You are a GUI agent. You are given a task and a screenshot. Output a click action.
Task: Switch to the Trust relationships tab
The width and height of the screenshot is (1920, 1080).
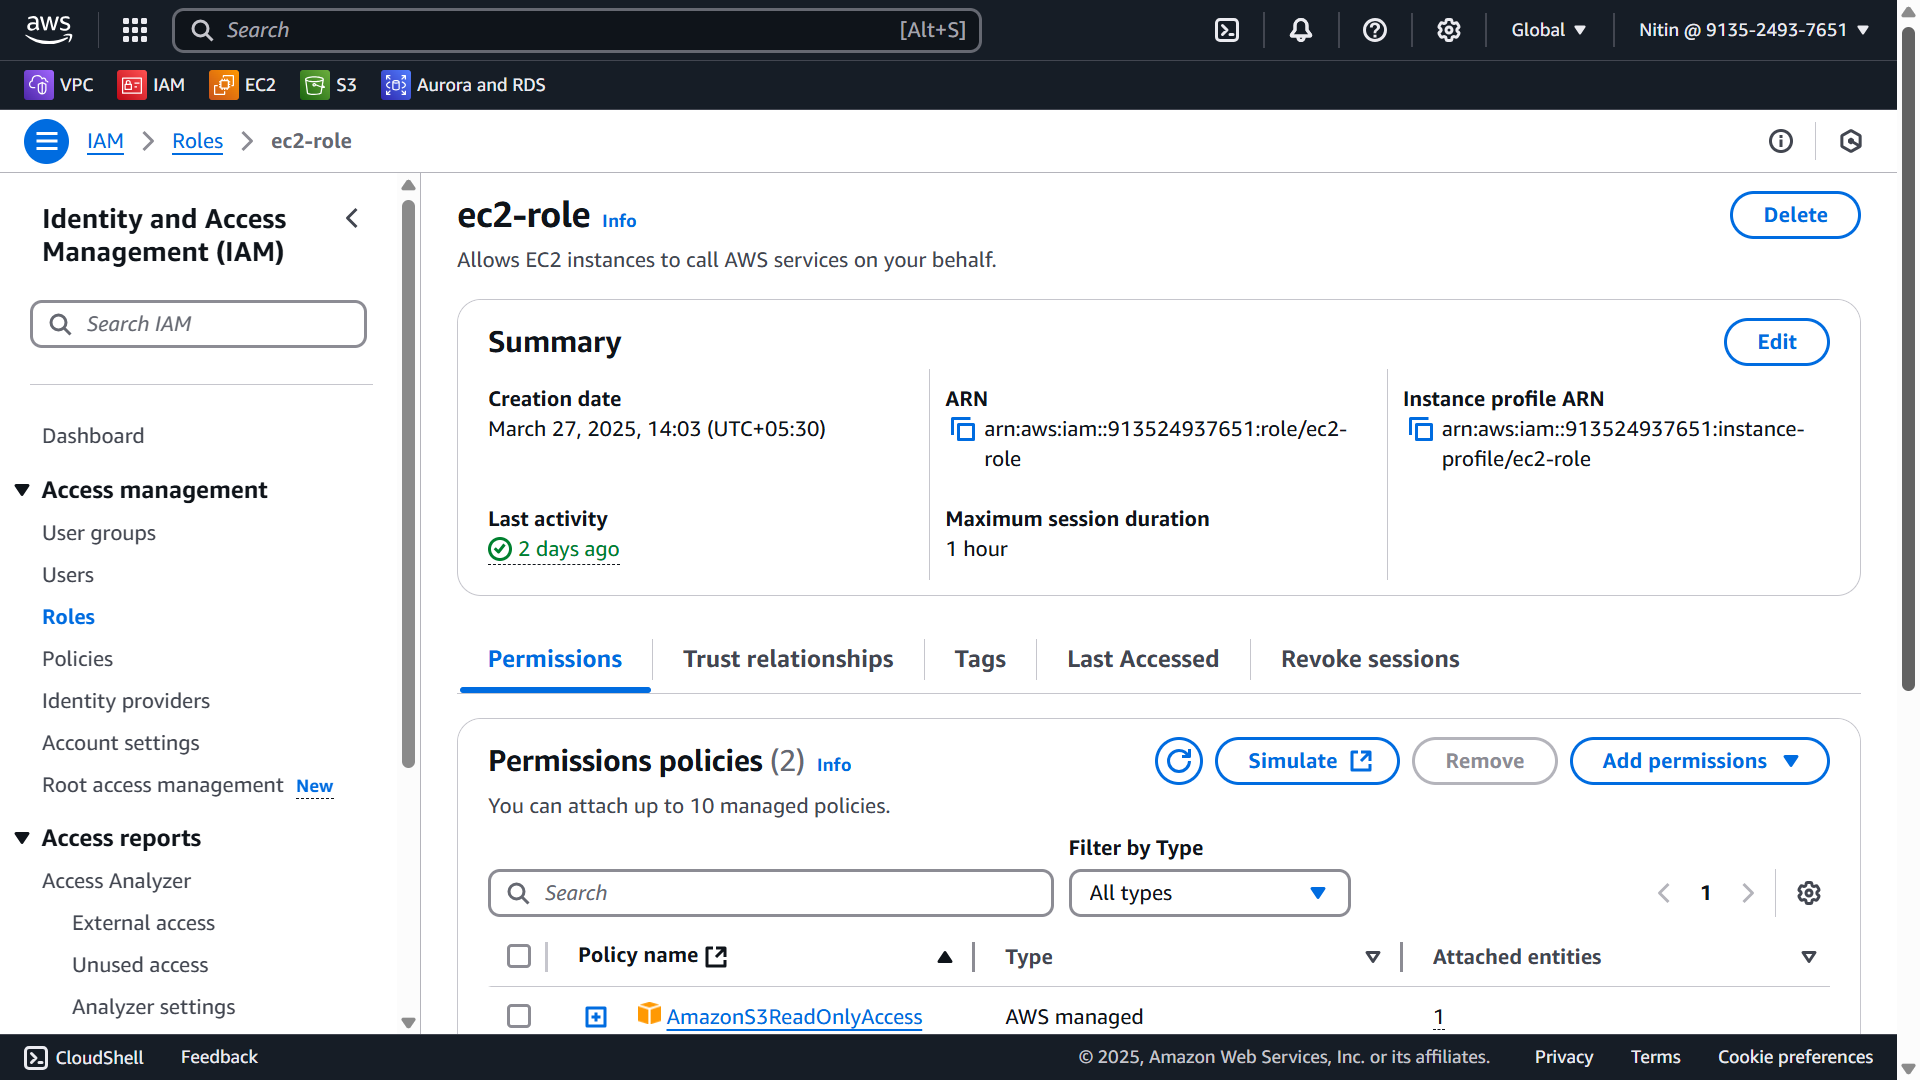pyautogui.click(x=788, y=659)
